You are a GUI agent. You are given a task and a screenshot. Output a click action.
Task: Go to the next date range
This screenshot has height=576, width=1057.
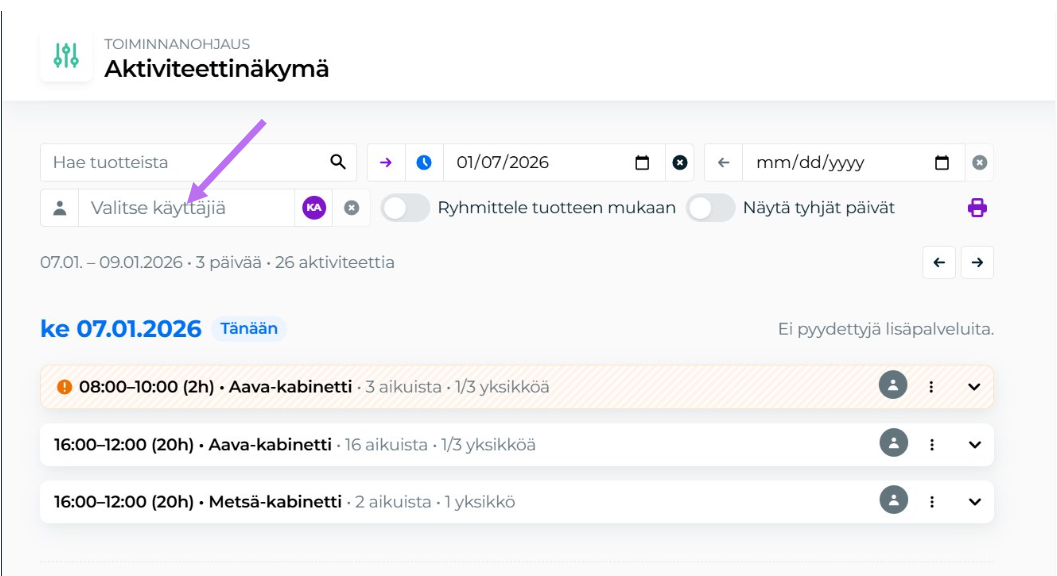click(x=977, y=262)
